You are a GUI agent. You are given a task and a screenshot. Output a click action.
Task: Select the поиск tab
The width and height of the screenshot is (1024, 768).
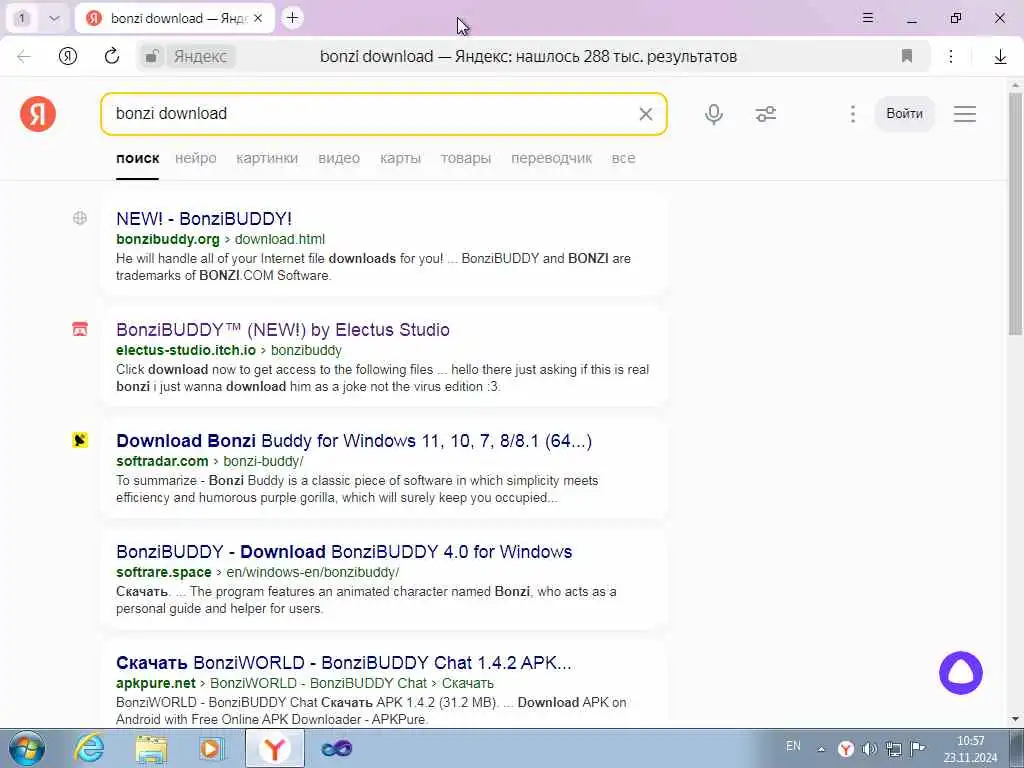pyautogui.click(x=137, y=158)
